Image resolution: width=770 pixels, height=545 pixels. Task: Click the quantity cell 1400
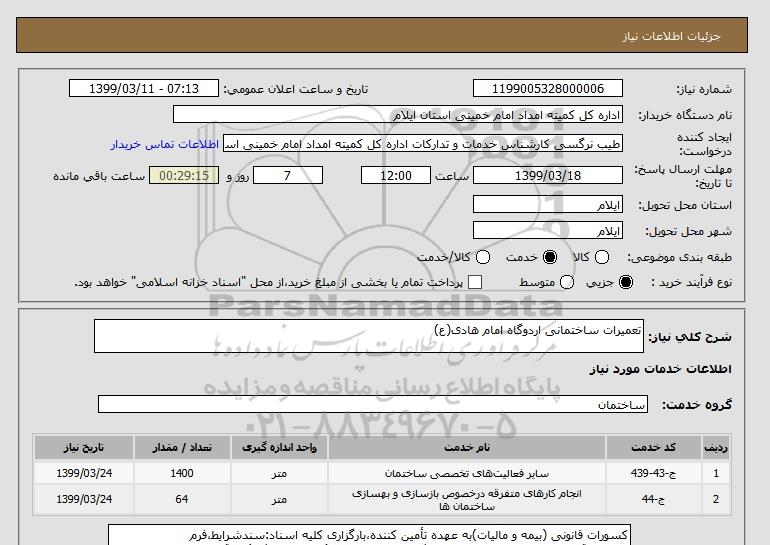pyautogui.click(x=182, y=473)
